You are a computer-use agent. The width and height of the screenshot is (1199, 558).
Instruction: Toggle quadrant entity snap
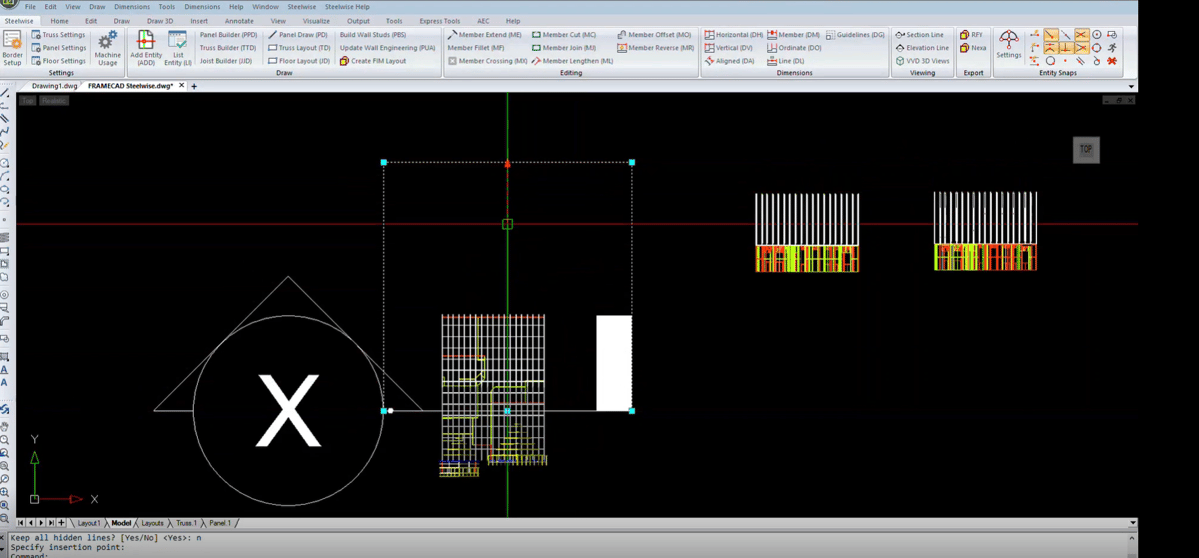tap(1097, 47)
